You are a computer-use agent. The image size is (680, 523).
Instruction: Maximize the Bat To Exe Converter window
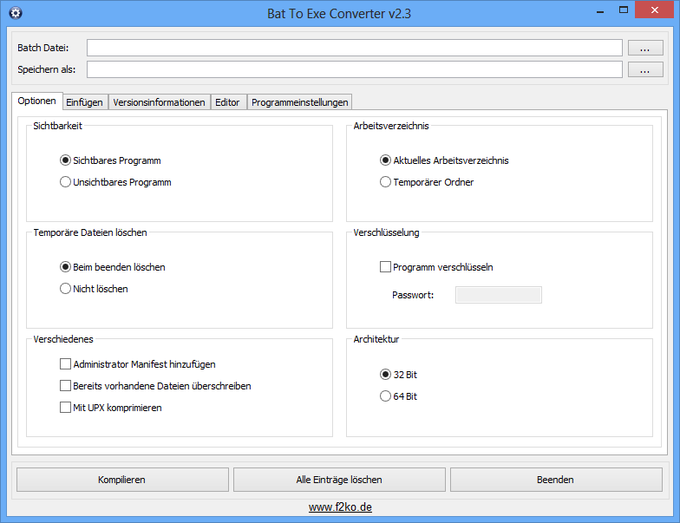pyautogui.click(x=623, y=10)
